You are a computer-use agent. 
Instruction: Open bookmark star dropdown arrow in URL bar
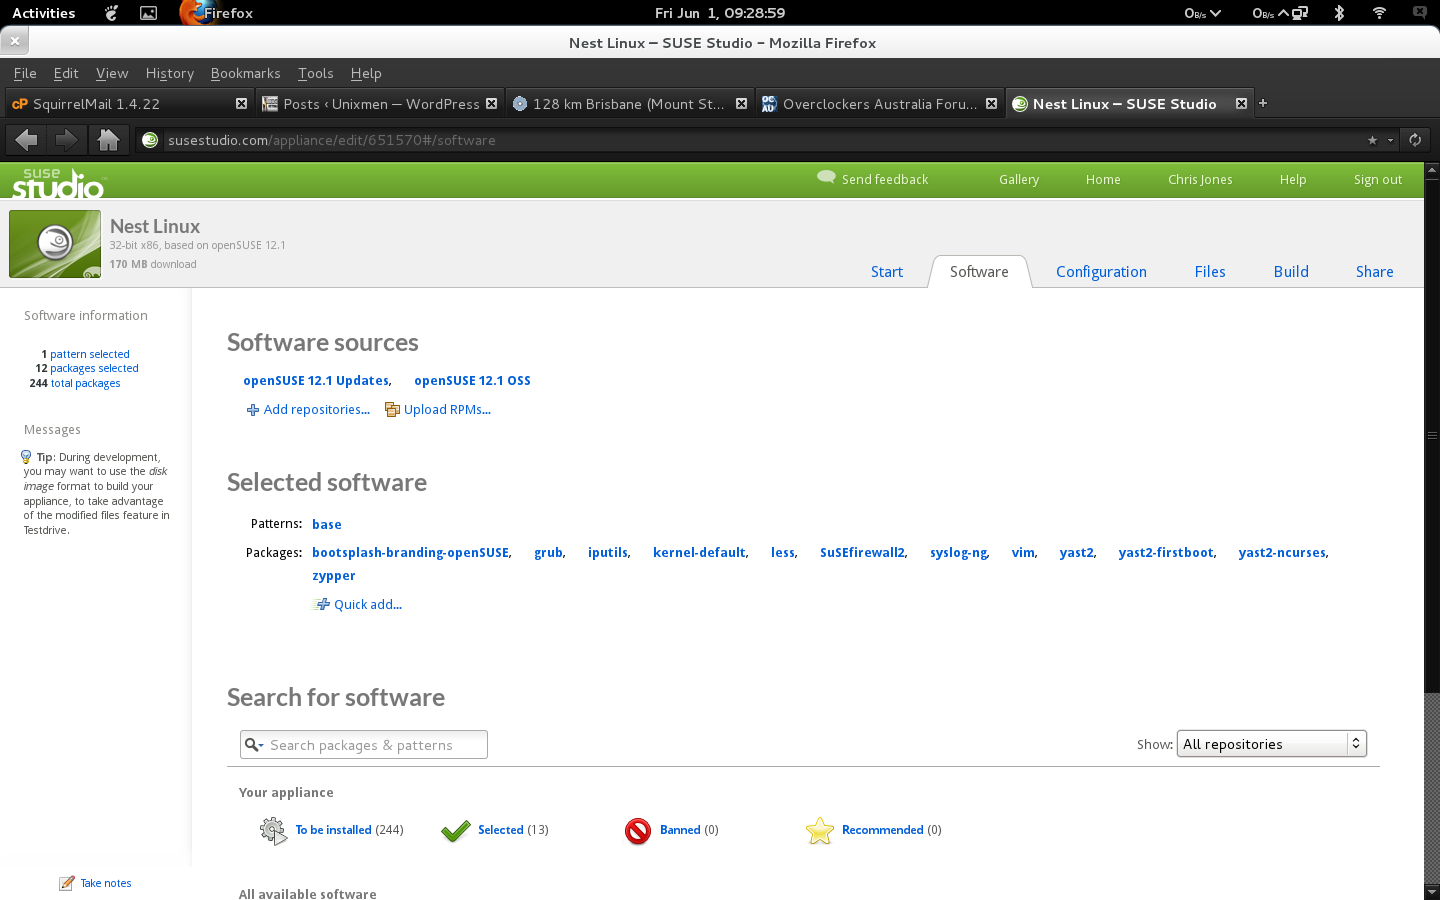(1390, 140)
